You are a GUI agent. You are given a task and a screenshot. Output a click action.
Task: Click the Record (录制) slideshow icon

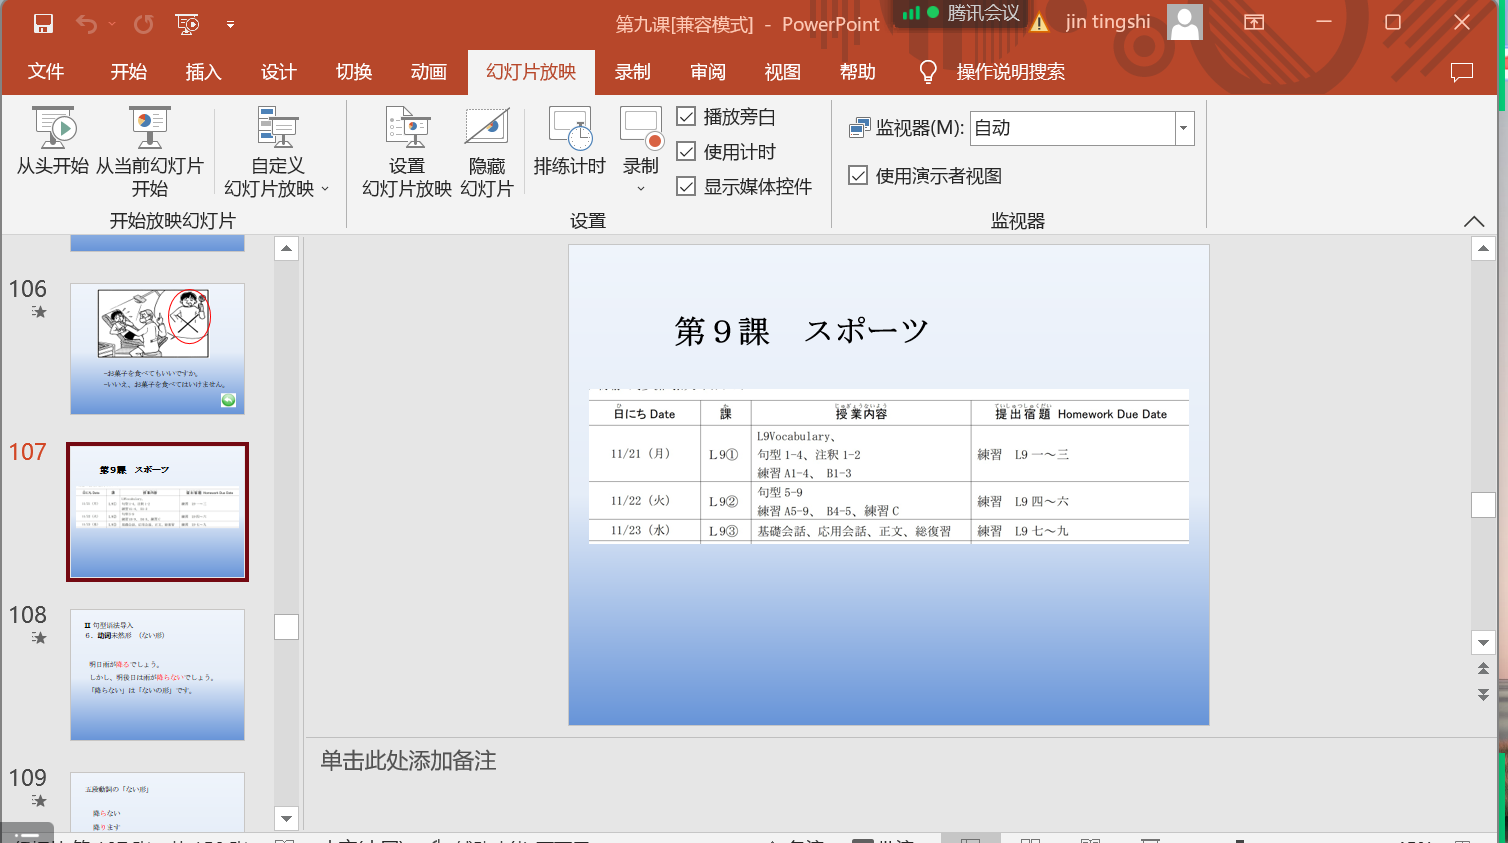[641, 128]
